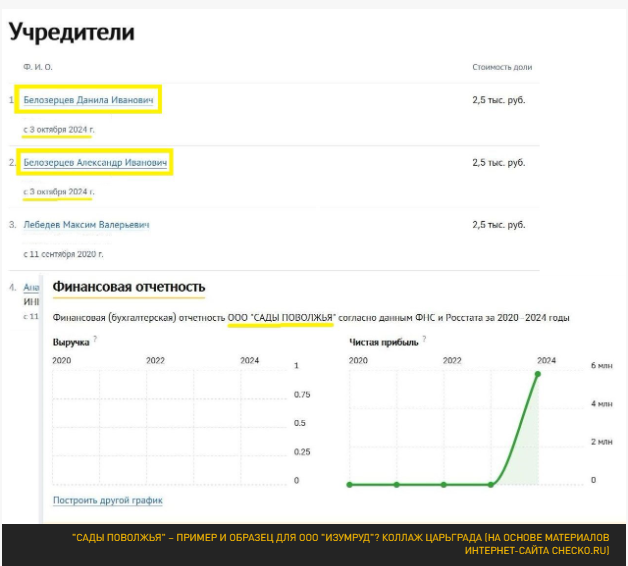Click the Учредители heading

71,32
